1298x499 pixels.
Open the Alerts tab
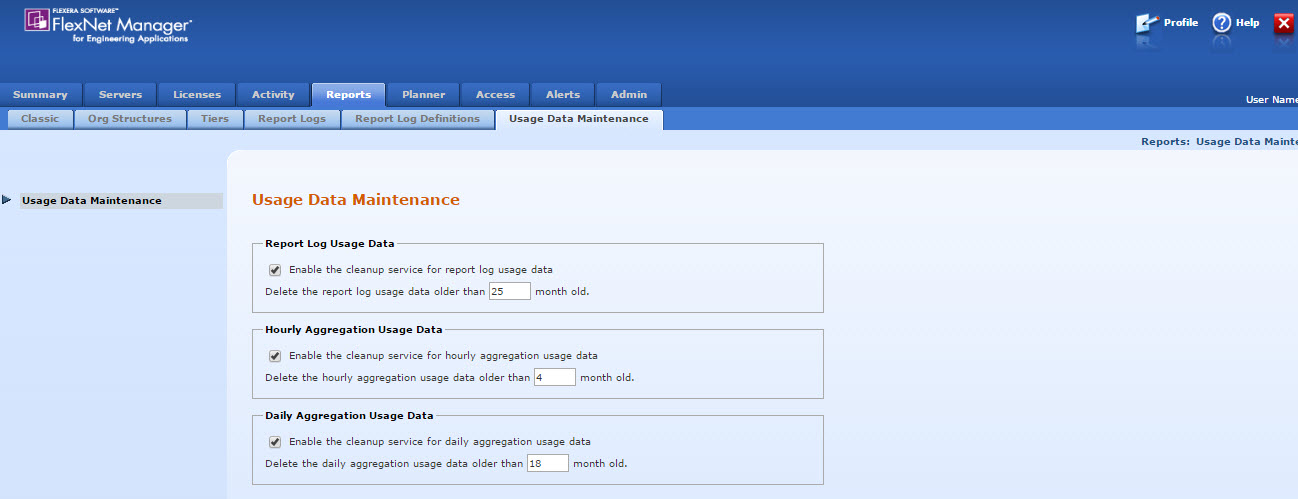(562, 95)
